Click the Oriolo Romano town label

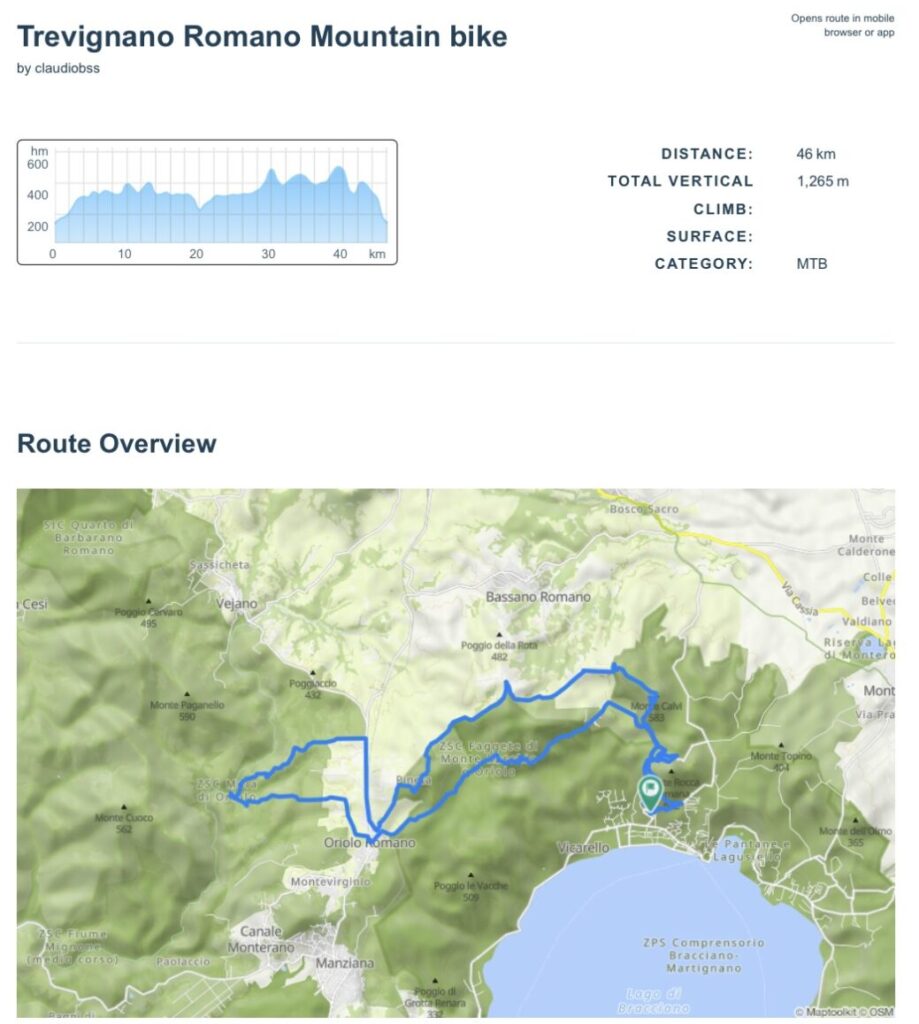(369, 843)
